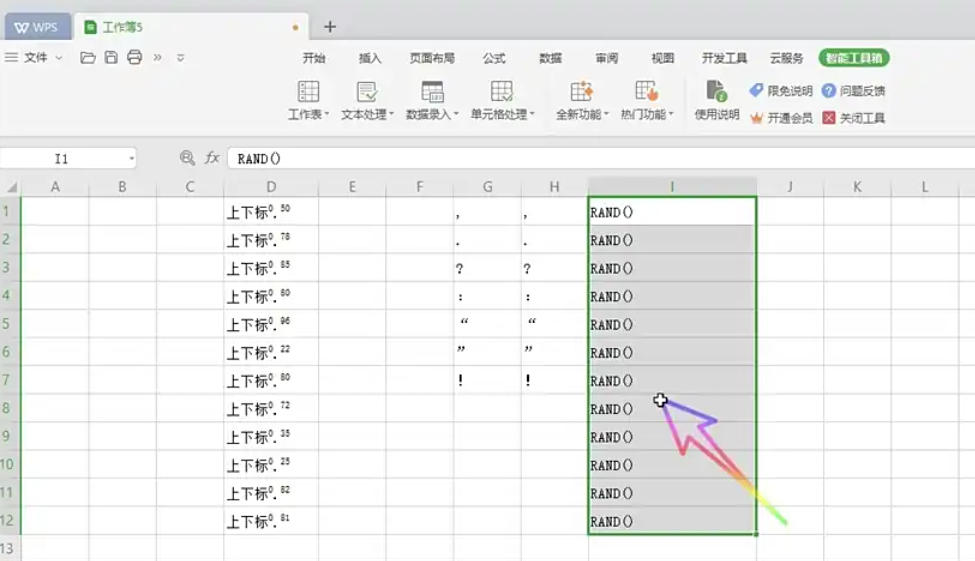Switch to the 开始 ribbon tab
The width and height of the screenshot is (975, 561).
coord(313,58)
